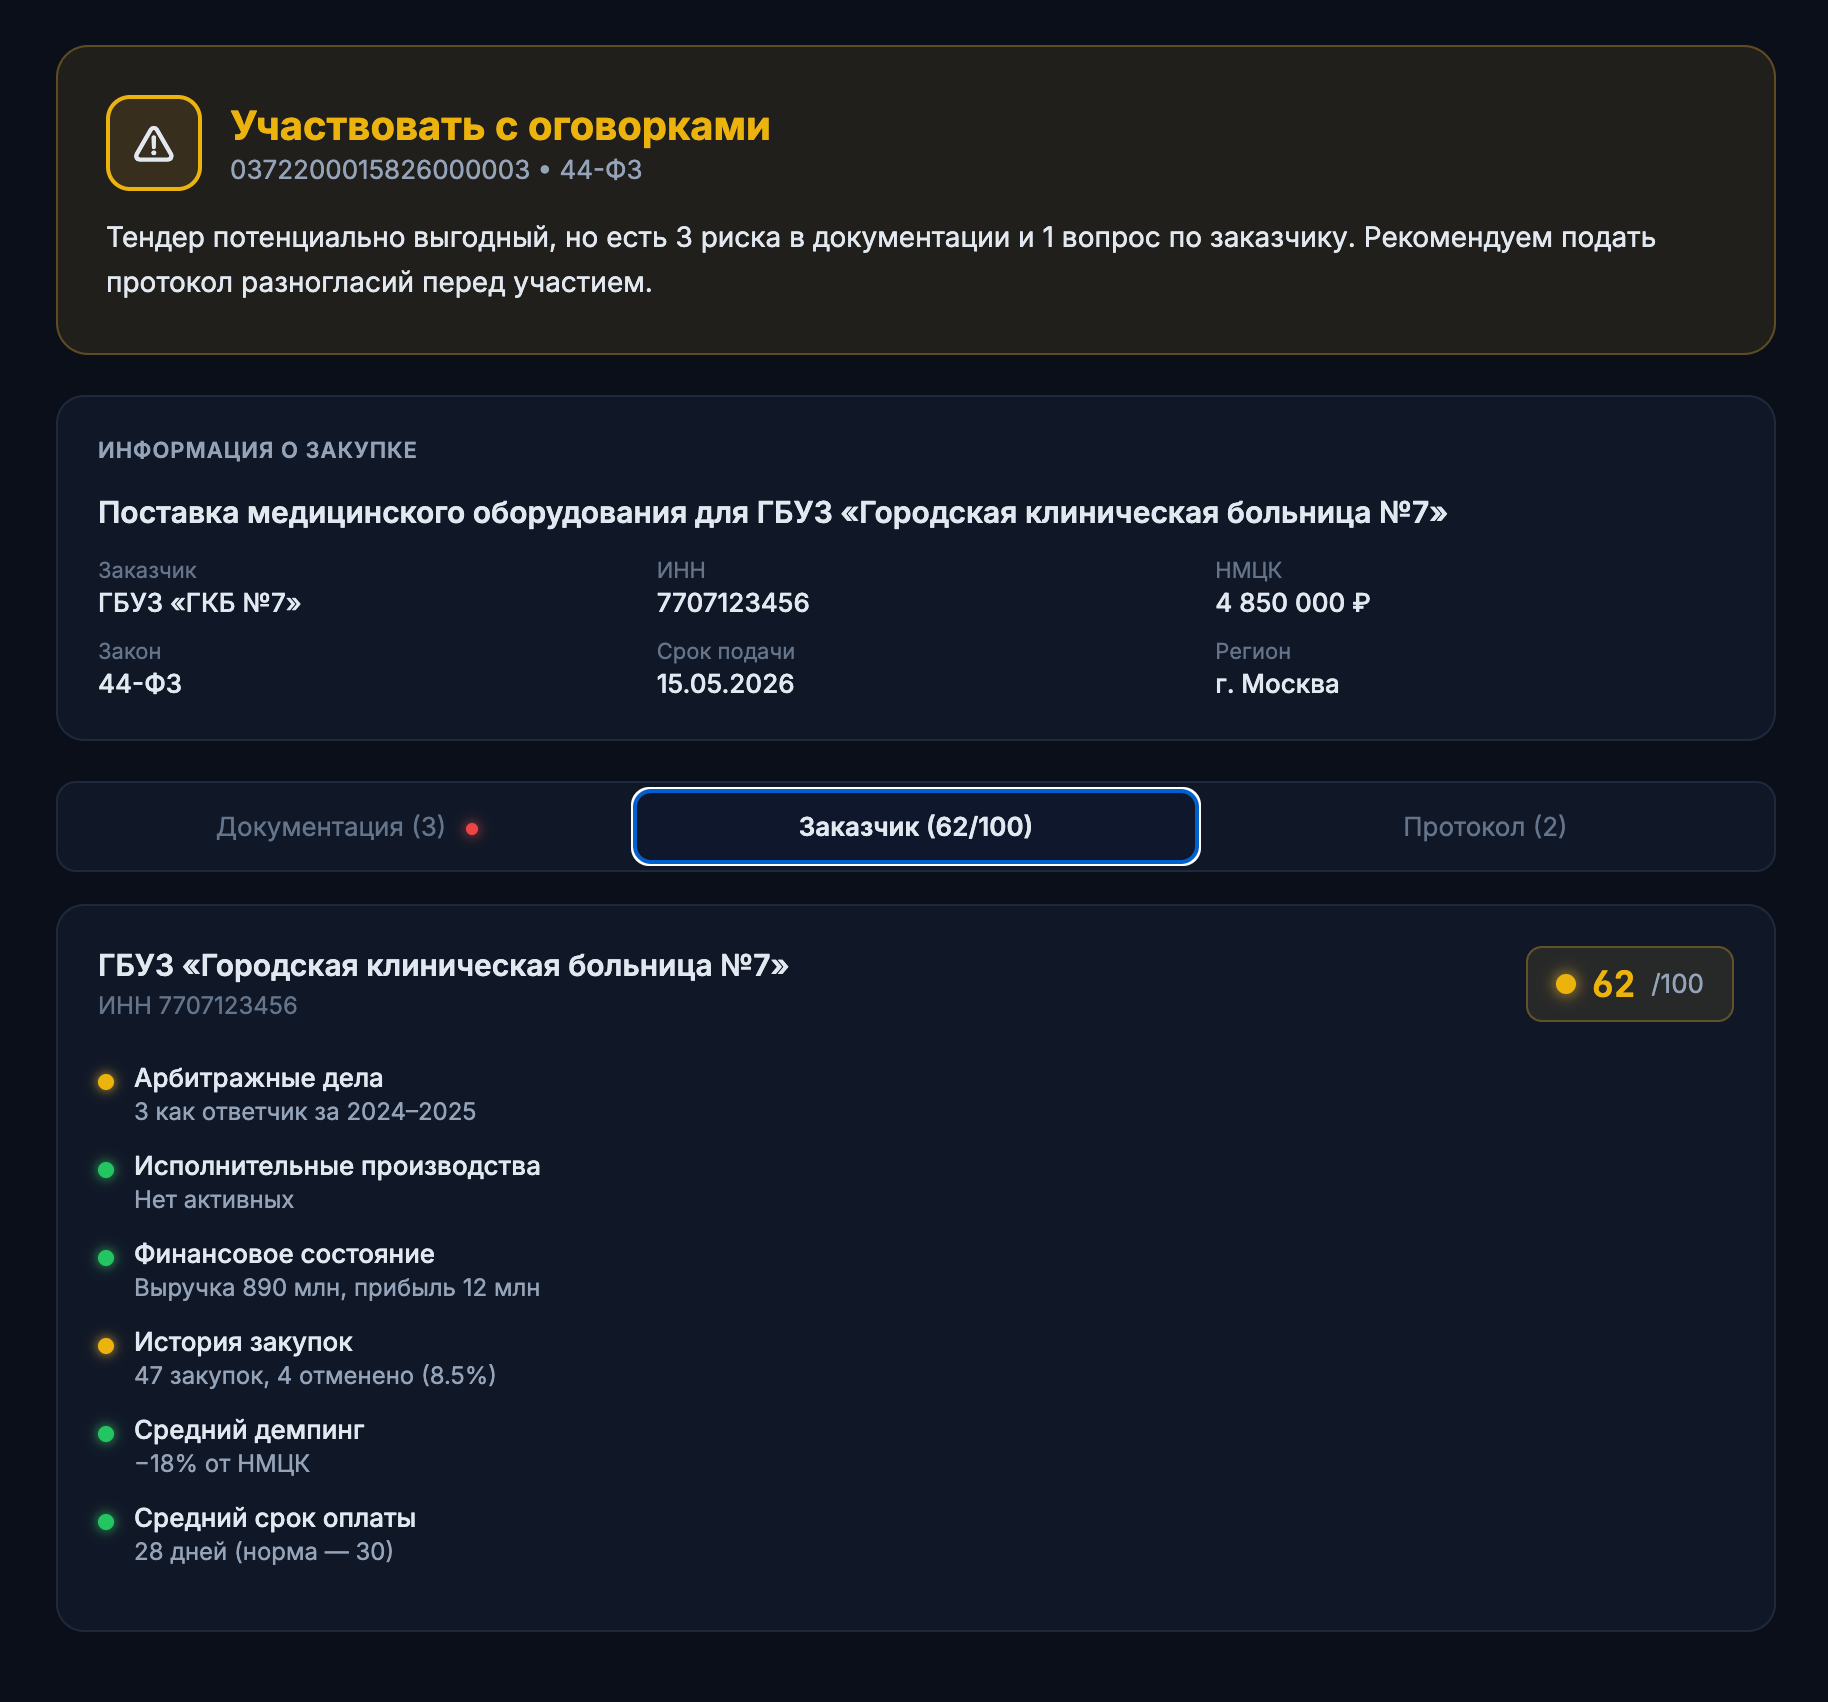
Task: Click the customer name ГБУЗ «ГКБ №7»
Action: 200,603
